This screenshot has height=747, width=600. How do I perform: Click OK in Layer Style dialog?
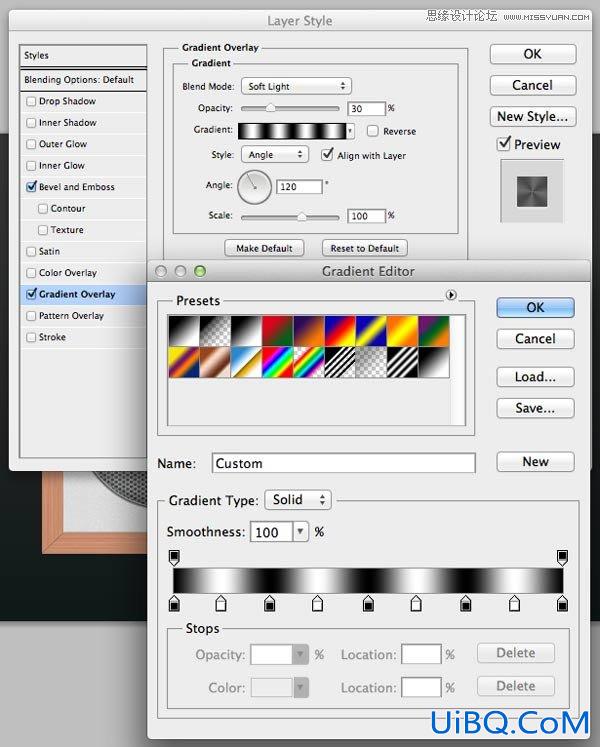[x=533, y=54]
